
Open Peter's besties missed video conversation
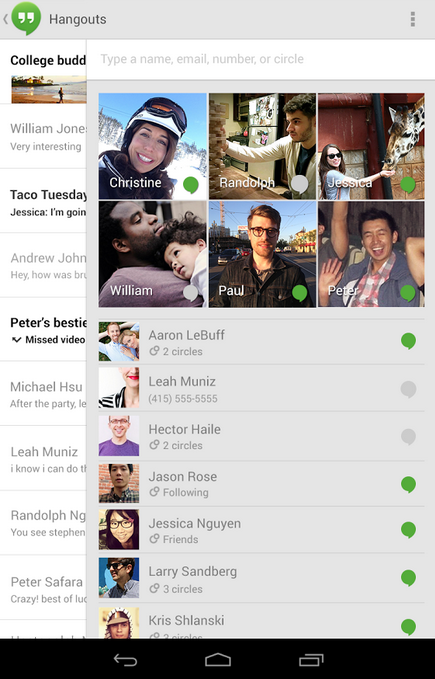tap(43, 330)
